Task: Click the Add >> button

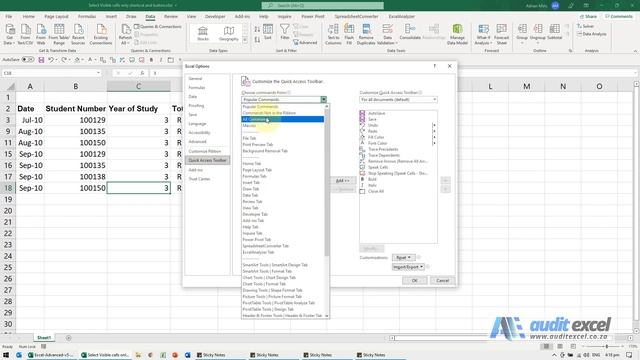Action: click(342, 180)
